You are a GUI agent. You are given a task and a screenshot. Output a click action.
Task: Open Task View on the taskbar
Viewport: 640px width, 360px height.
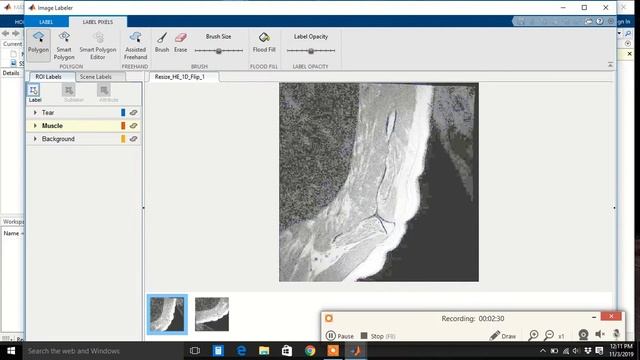[x=195, y=351]
